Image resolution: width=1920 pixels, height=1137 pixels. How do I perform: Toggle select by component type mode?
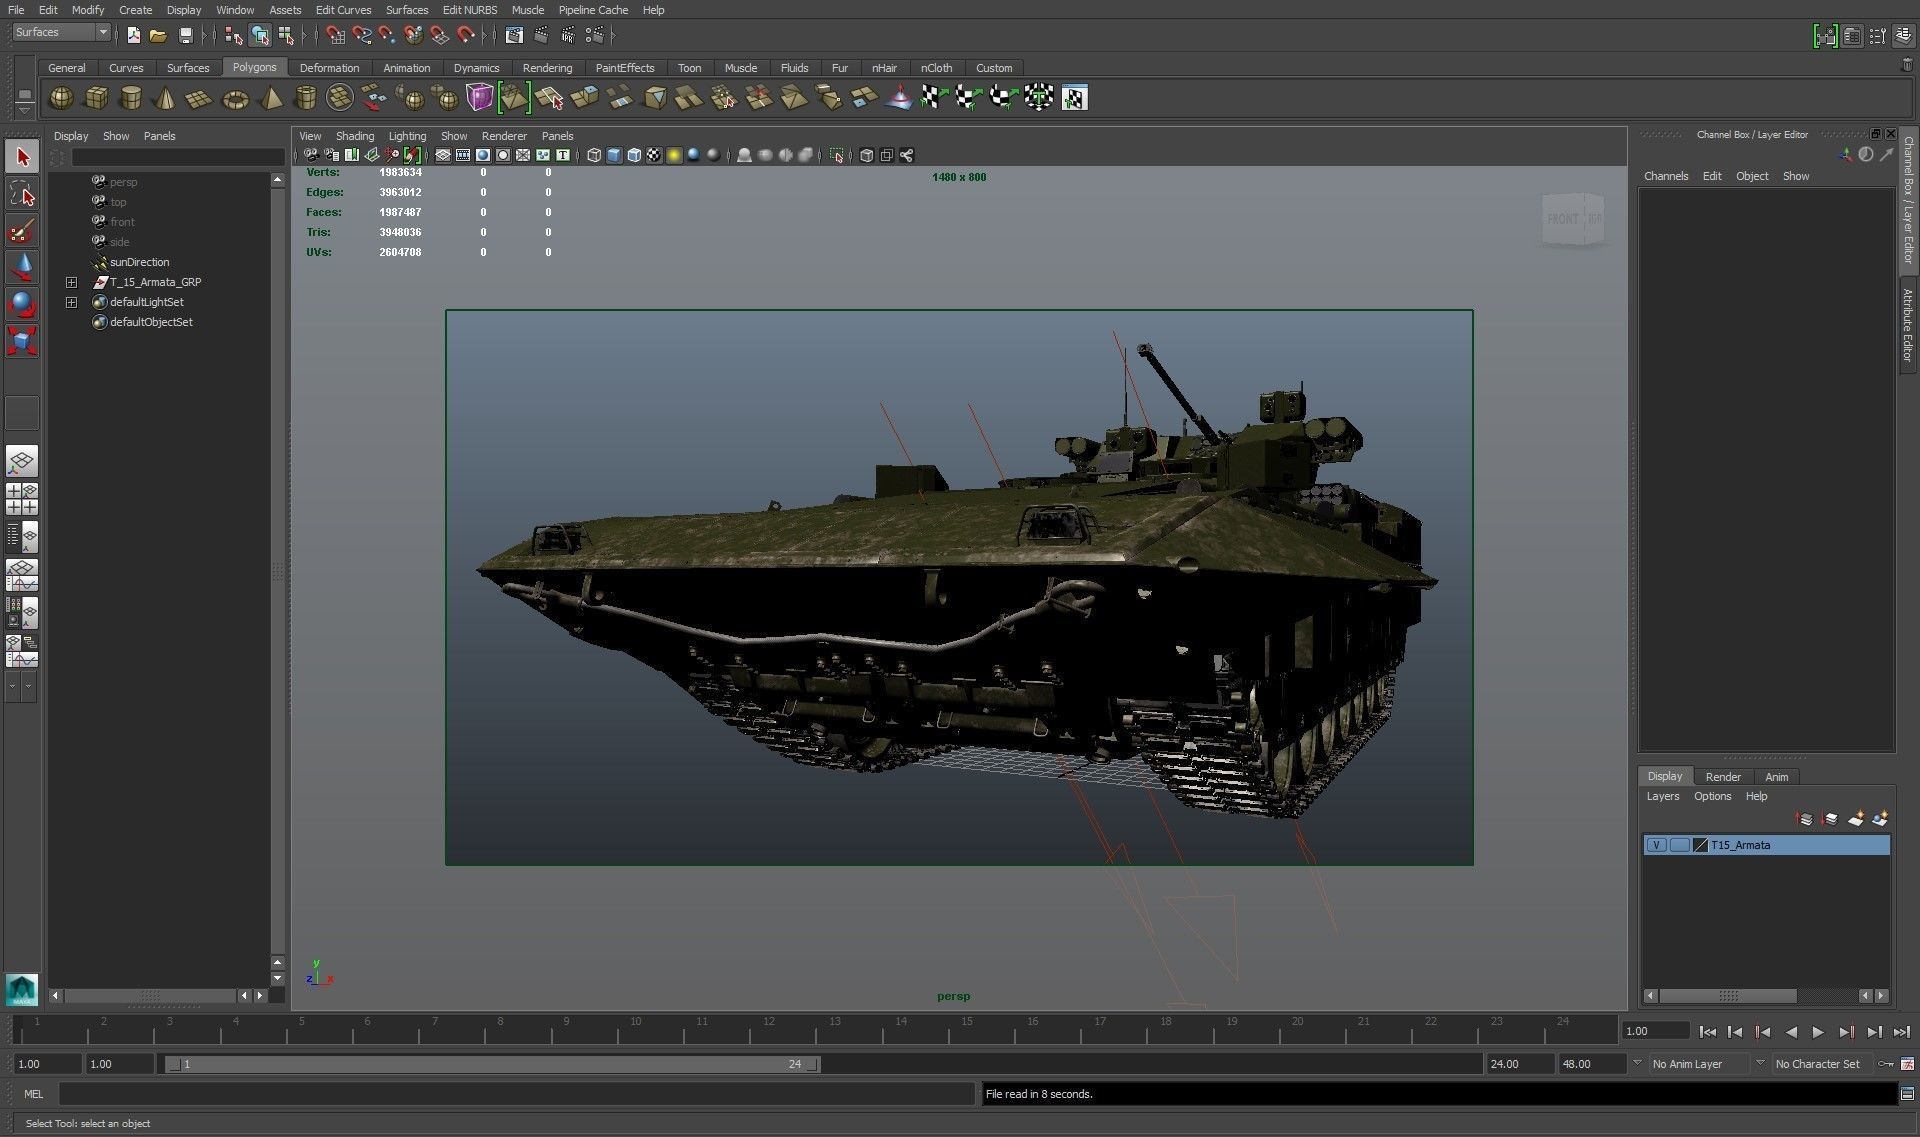(x=286, y=35)
